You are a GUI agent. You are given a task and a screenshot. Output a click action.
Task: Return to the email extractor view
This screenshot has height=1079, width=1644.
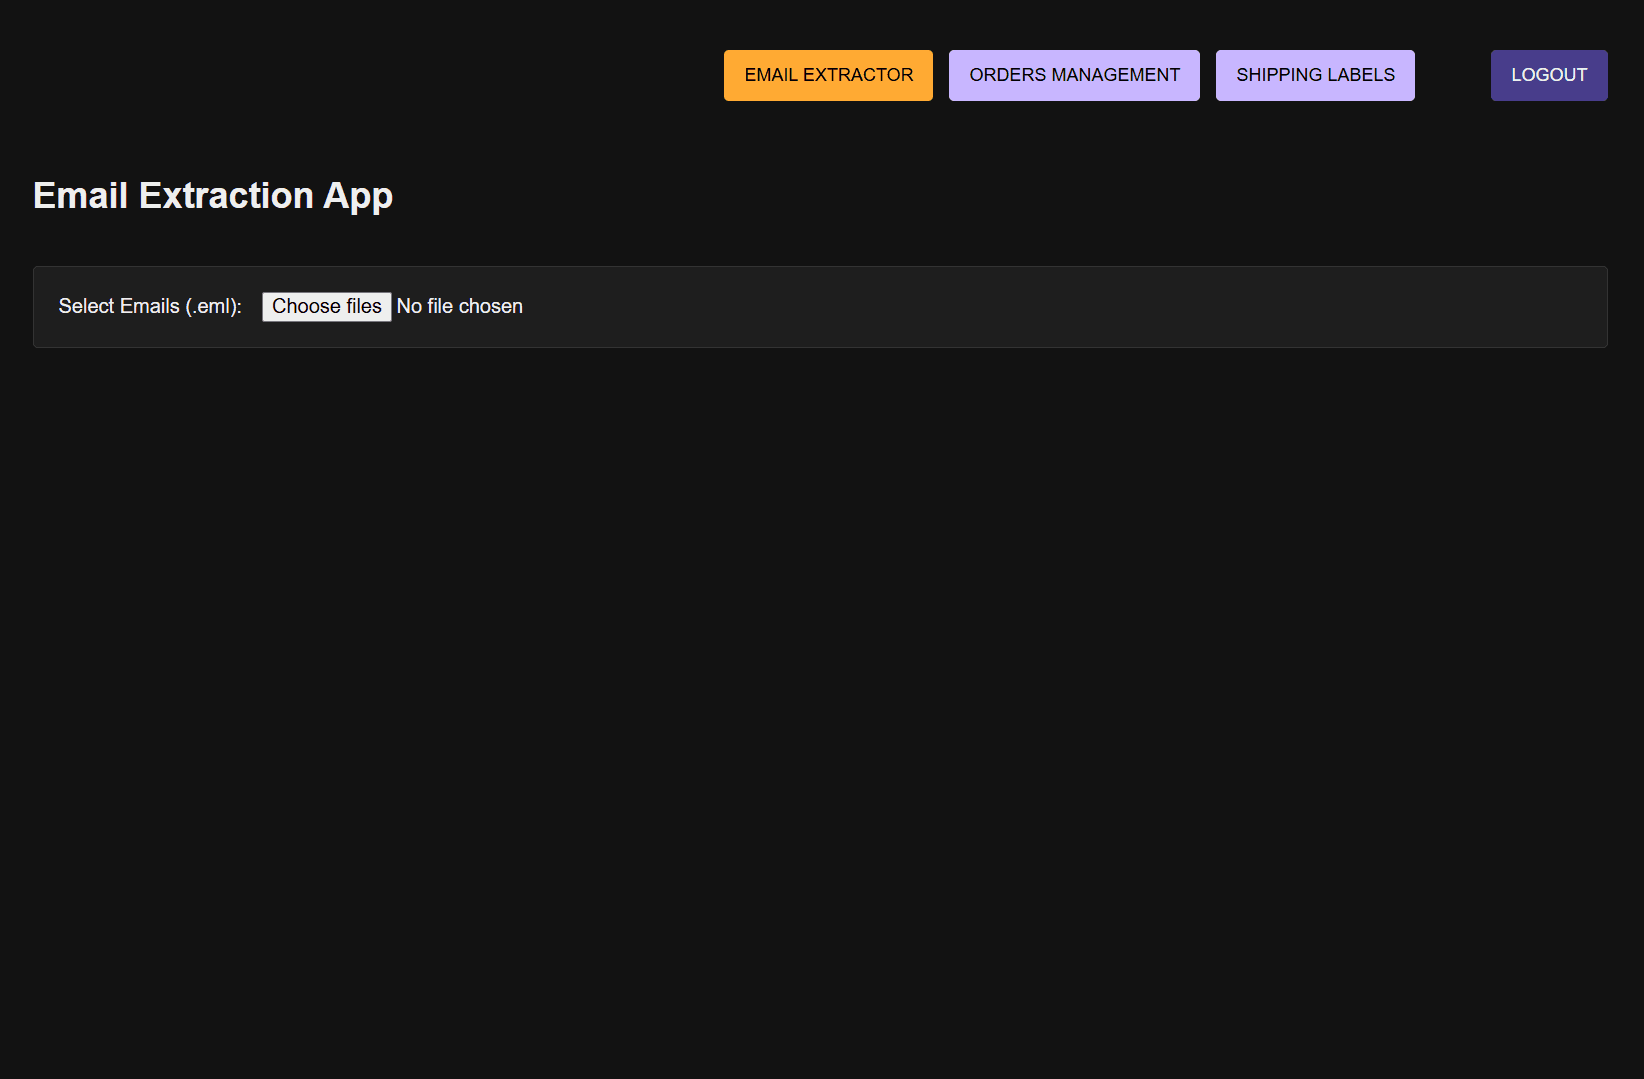(828, 75)
